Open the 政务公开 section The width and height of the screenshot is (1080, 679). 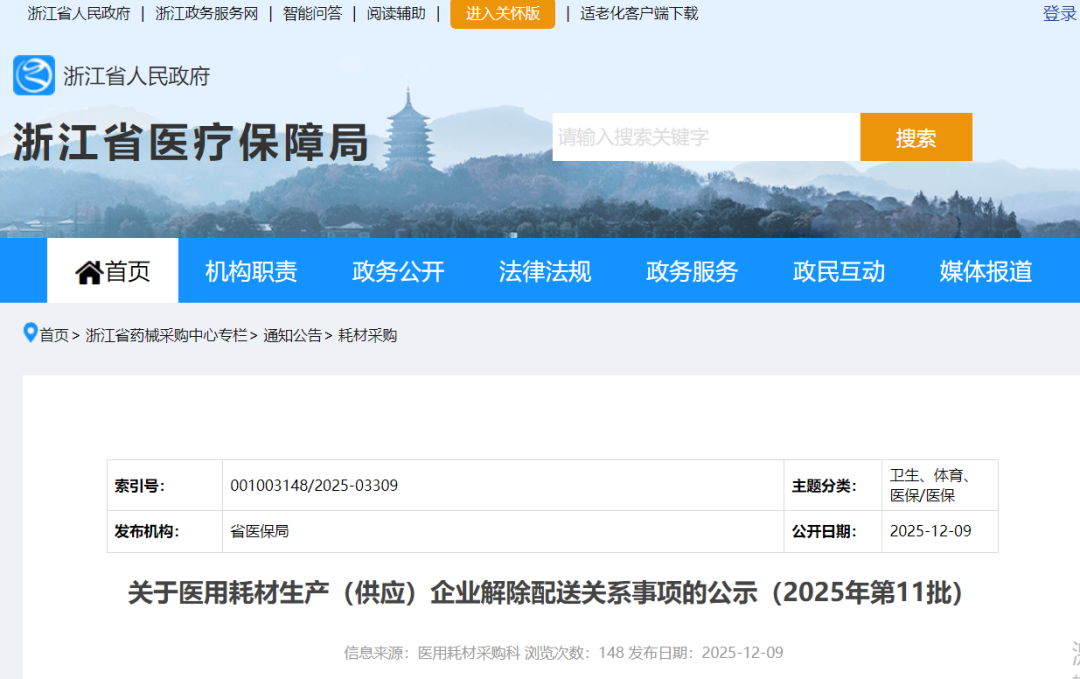tap(397, 270)
